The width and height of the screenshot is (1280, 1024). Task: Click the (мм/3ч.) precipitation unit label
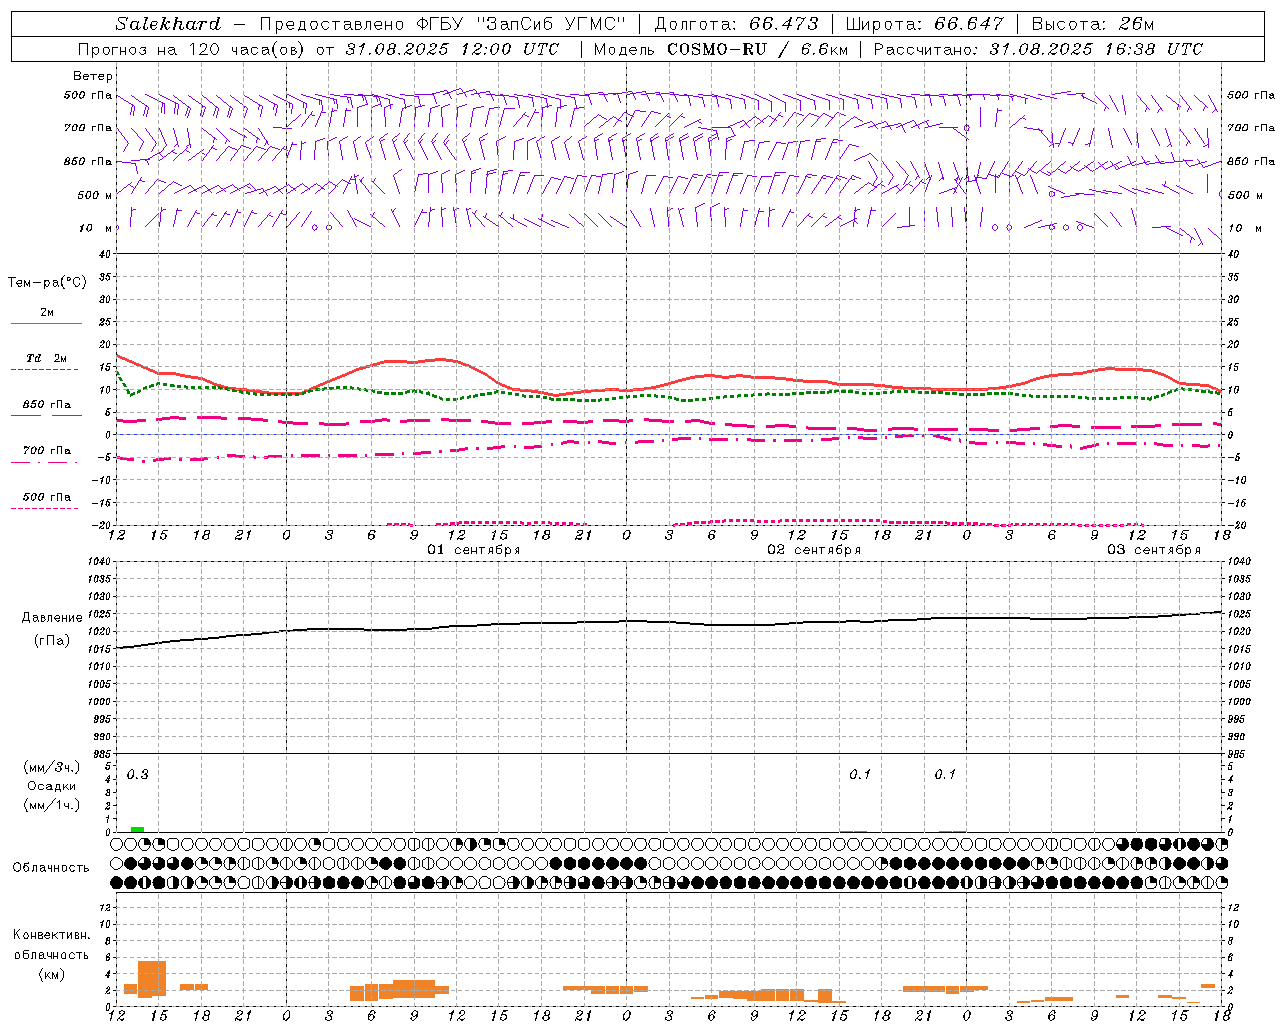click(52, 767)
